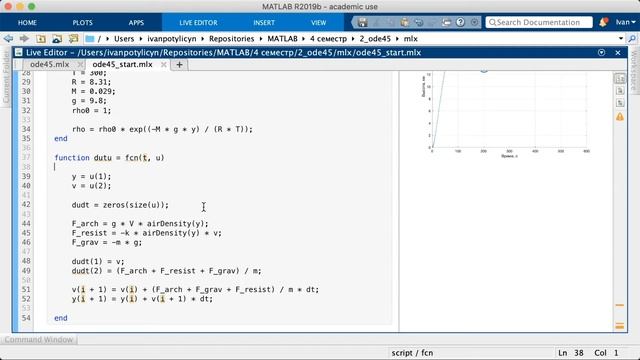Click the Live Editor document icon in title bar
The width and height of the screenshot is (640, 360).
click(19, 53)
